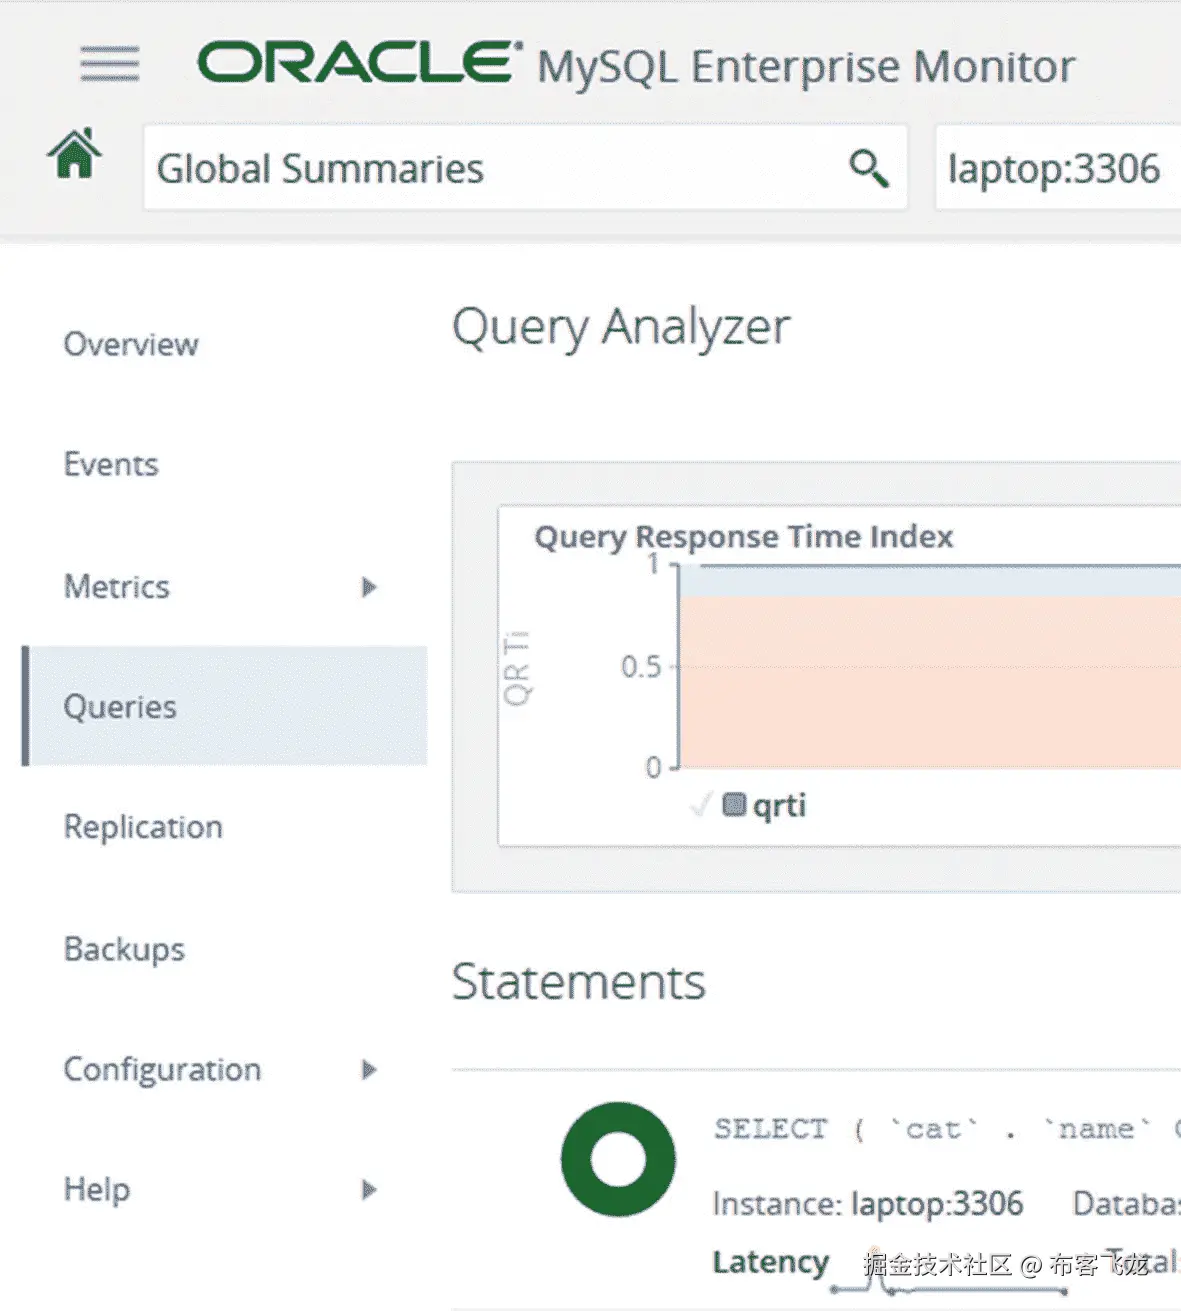Click the Latency label
Screen dimensions: 1181x1311
tap(771, 1262)
